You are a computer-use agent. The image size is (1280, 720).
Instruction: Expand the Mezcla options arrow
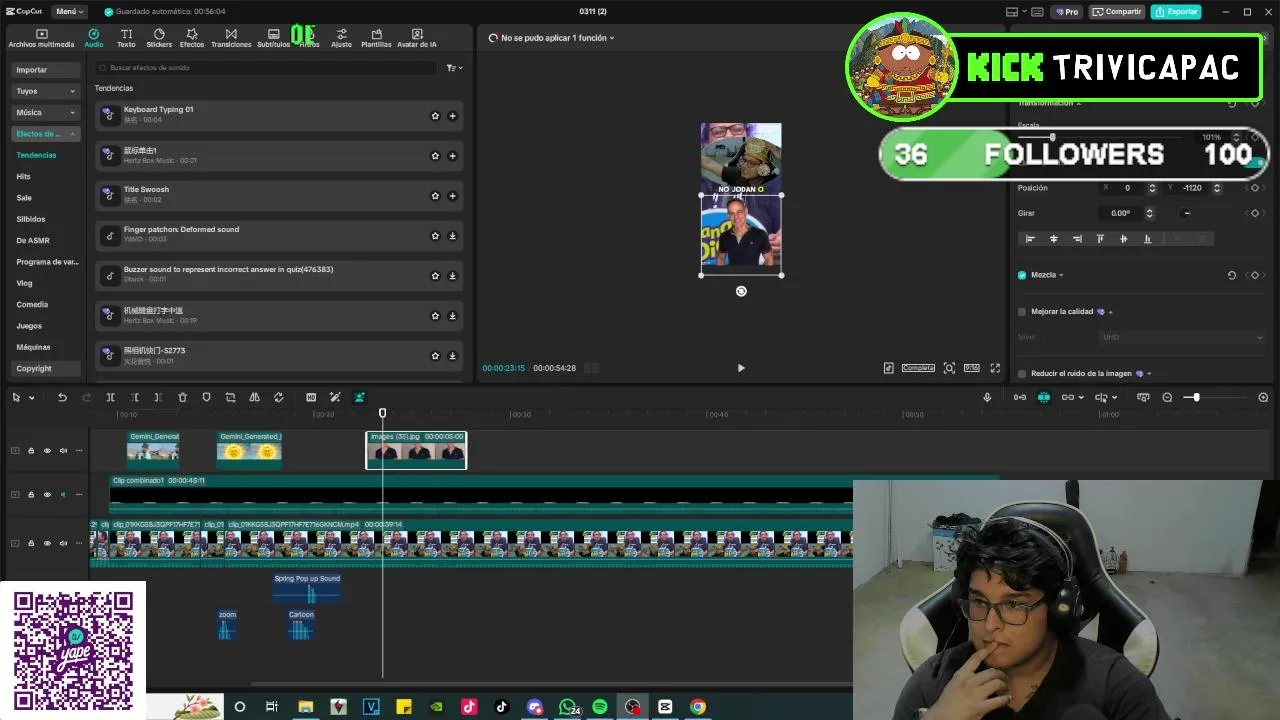(x=1061, y=275)
